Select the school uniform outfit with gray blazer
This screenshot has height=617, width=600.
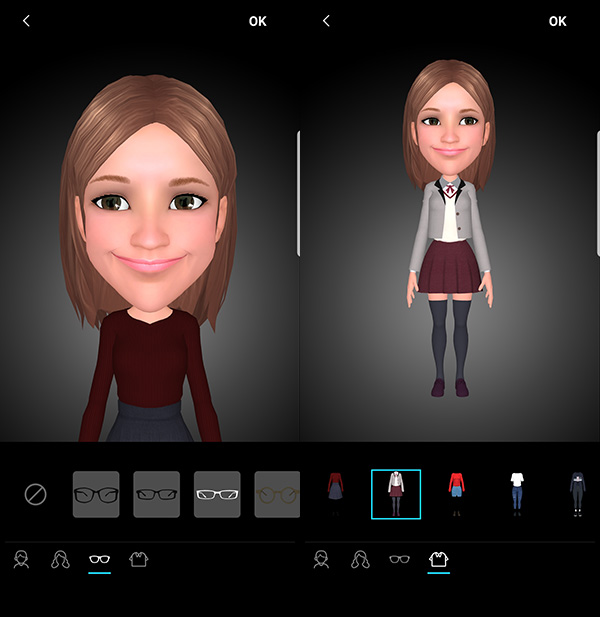(396, 494)
